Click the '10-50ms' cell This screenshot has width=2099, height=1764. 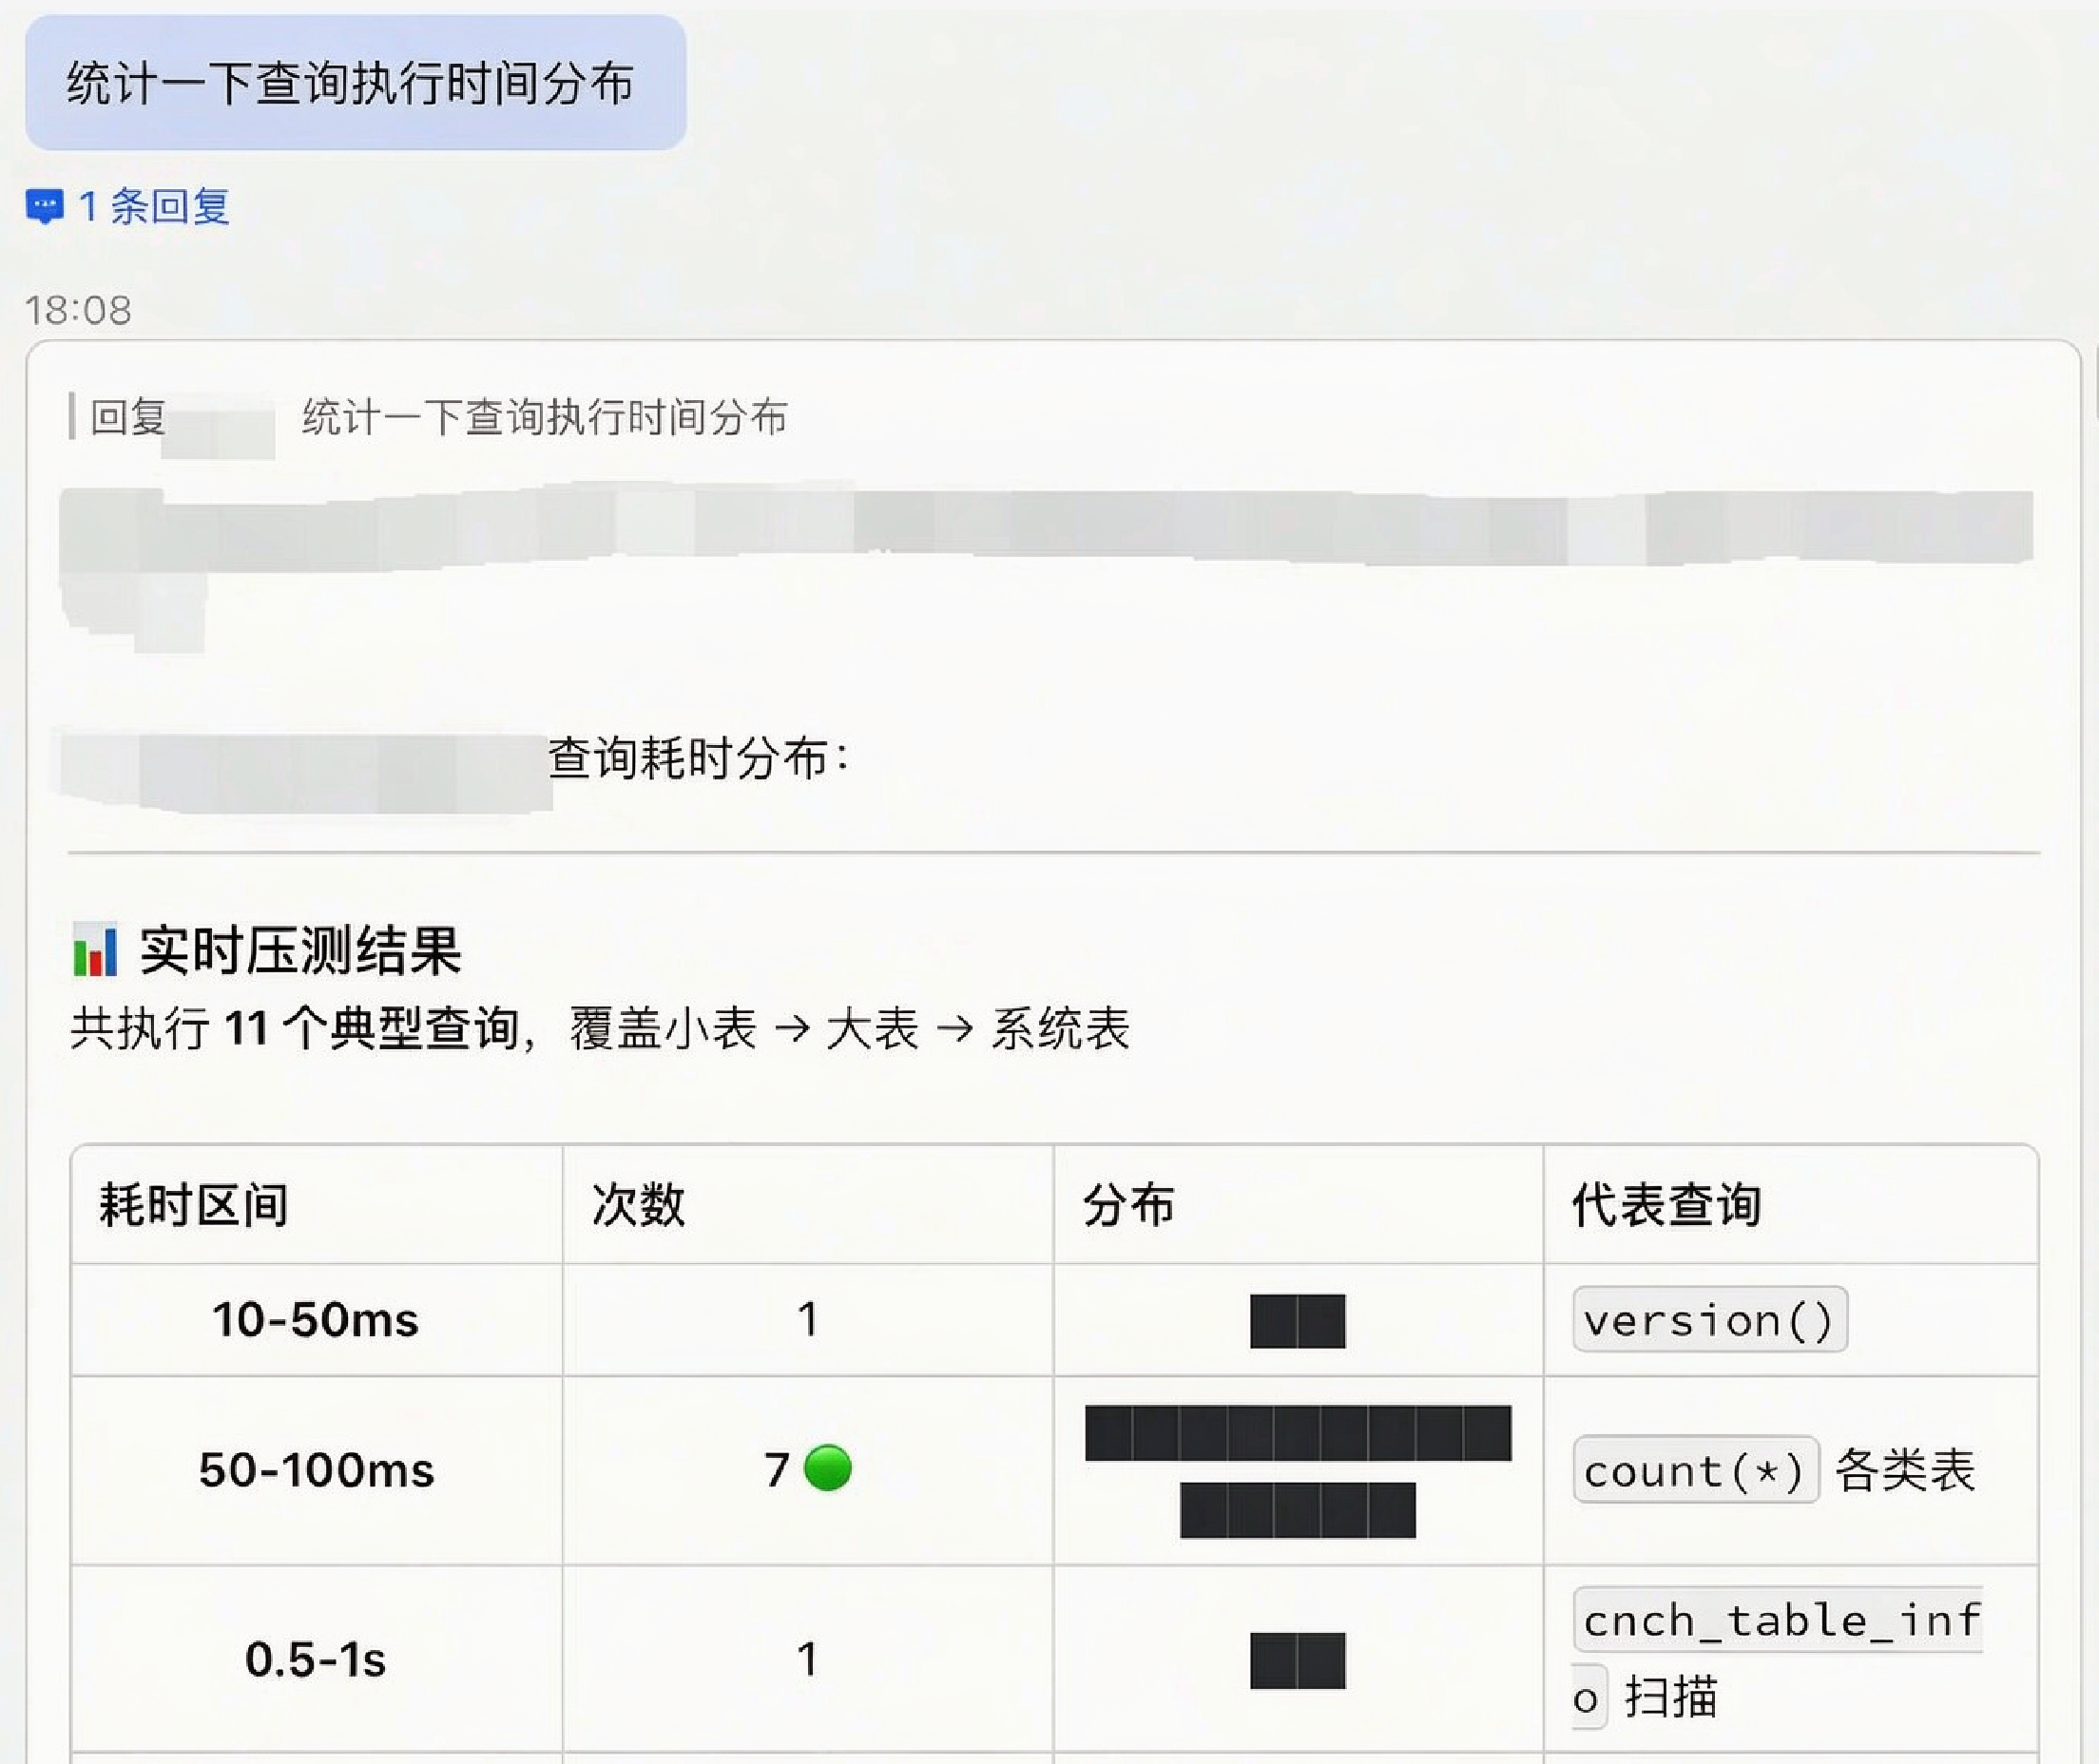tap(315, 1320)
